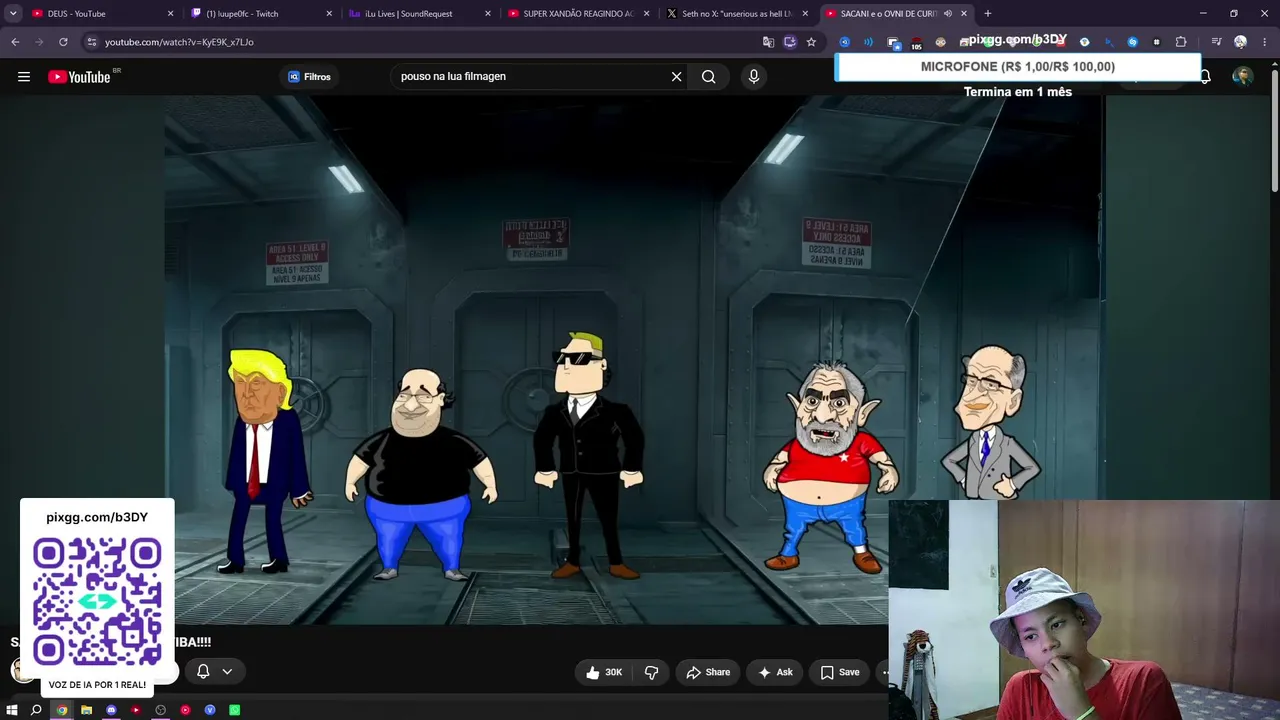Screen dimensions: 1280x720
Task: Open the Shazam extension icon
Action: pyautogui.click(x=1132, y=42)
